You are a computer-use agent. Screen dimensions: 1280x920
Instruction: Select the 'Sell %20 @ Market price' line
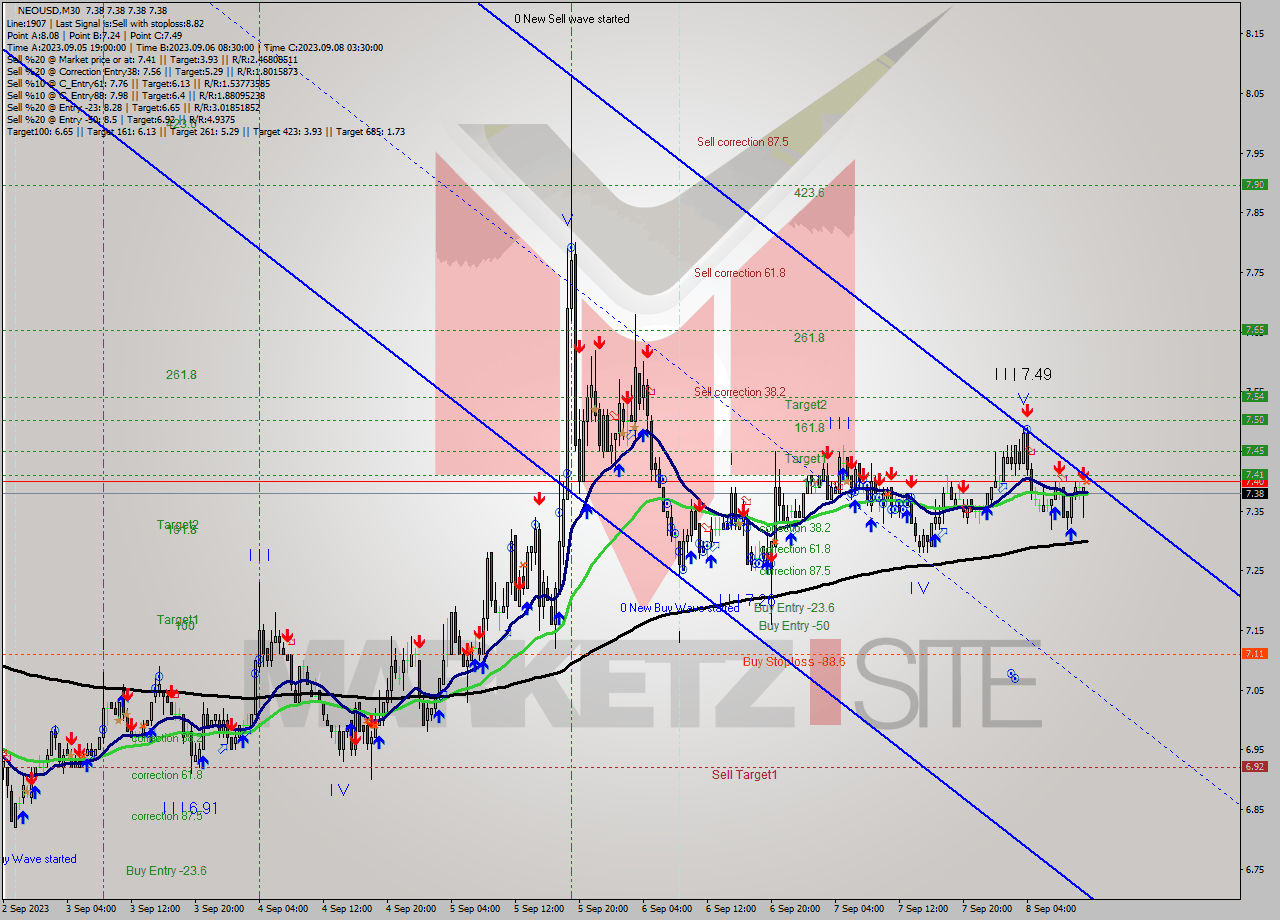[152, 59]
